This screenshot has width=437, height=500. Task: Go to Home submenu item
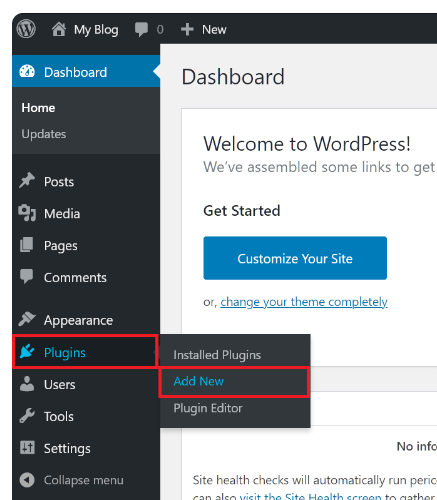(x=38, y=108)
